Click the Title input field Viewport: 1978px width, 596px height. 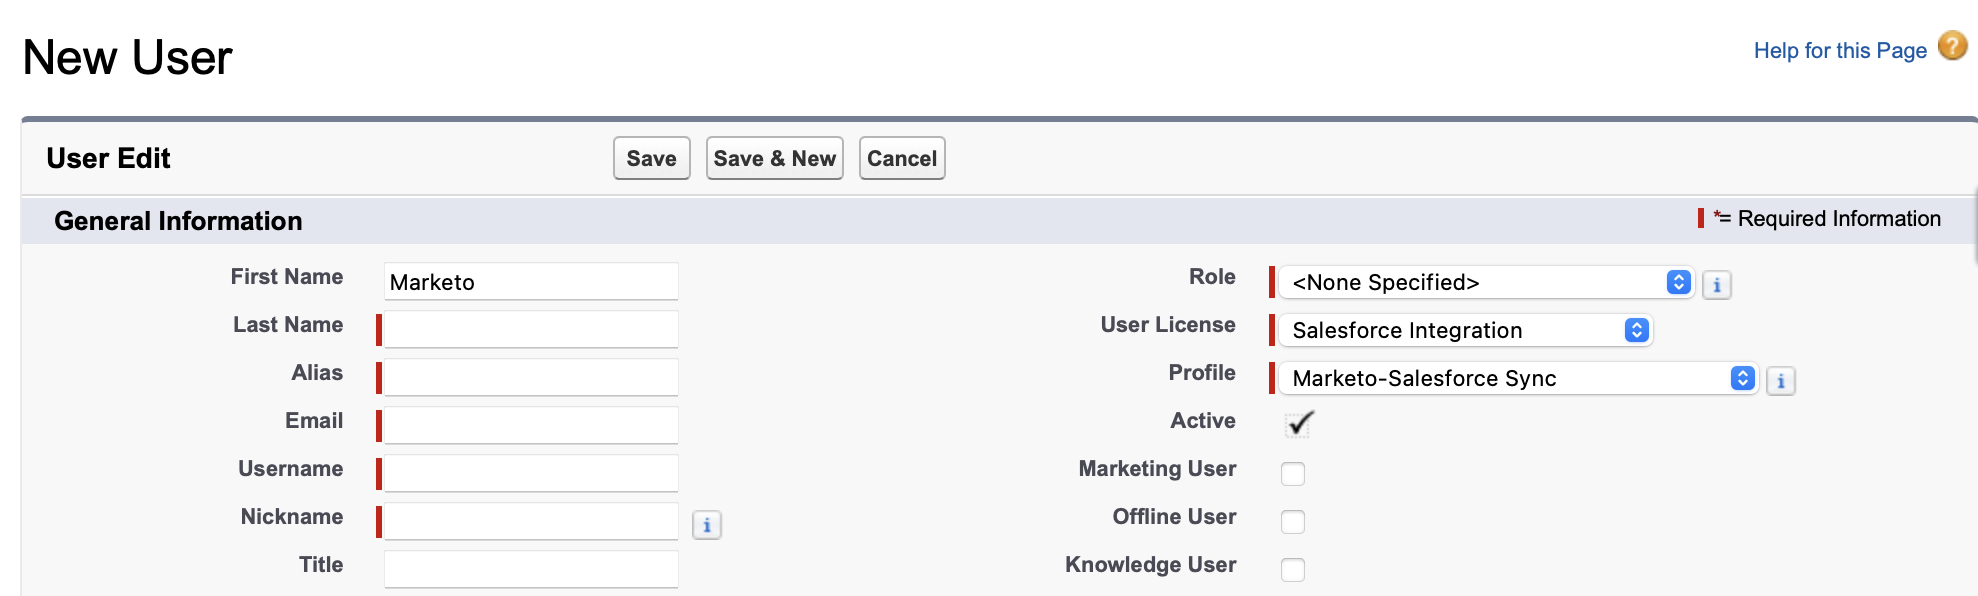[x=530, y=568]
